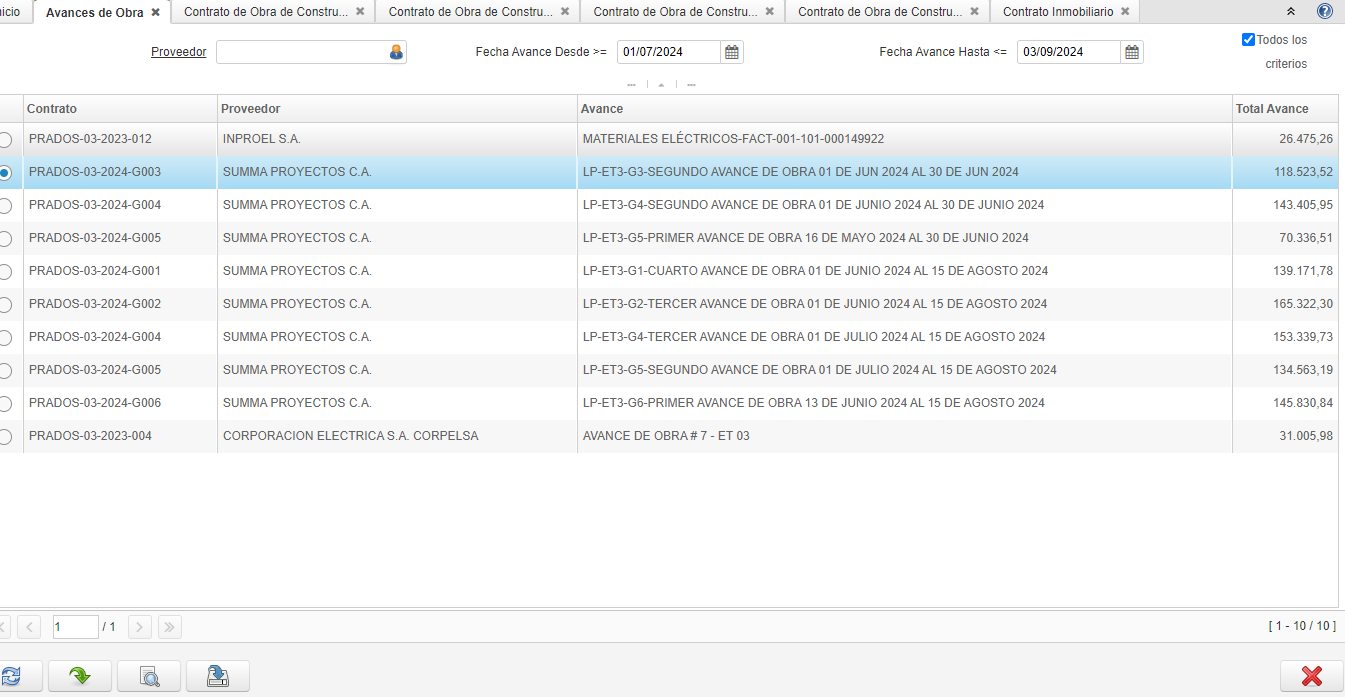The height and width of the screenshot is (697, 1345).
Task: Open calendar for Fecha Avance Hasta
Action: pos(1132,52)
